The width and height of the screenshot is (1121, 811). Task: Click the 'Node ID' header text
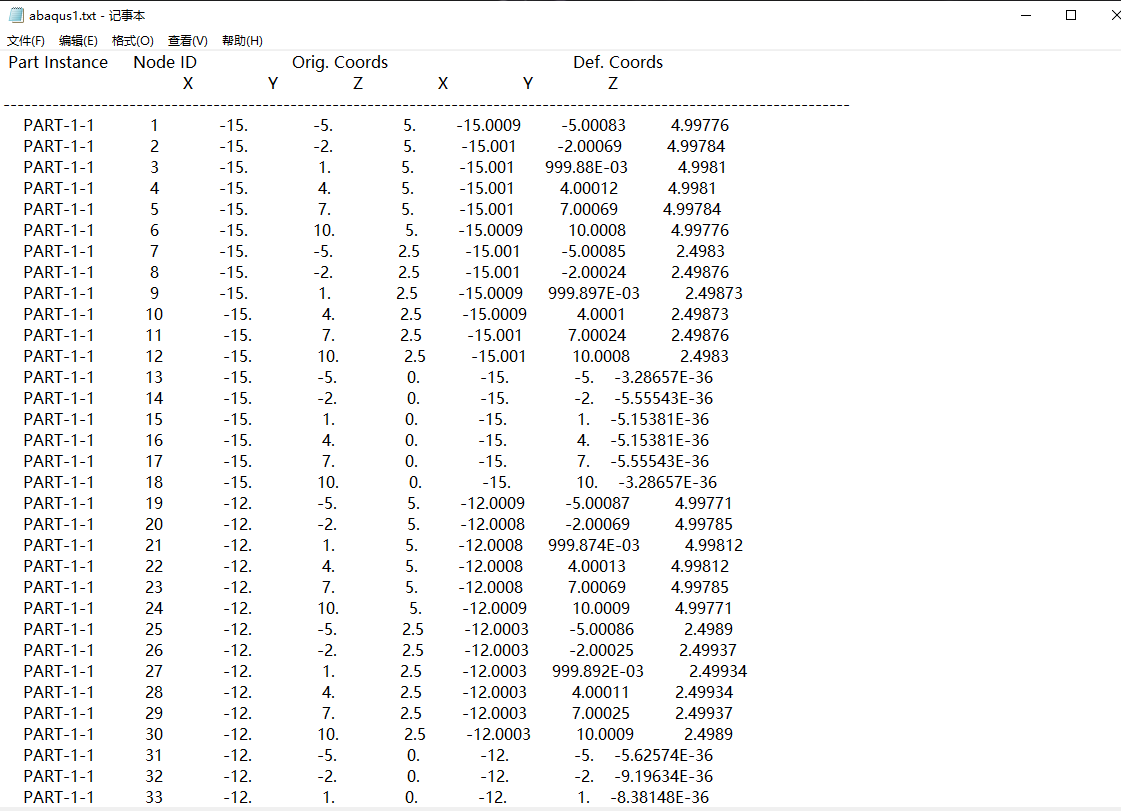click(164, 62)
